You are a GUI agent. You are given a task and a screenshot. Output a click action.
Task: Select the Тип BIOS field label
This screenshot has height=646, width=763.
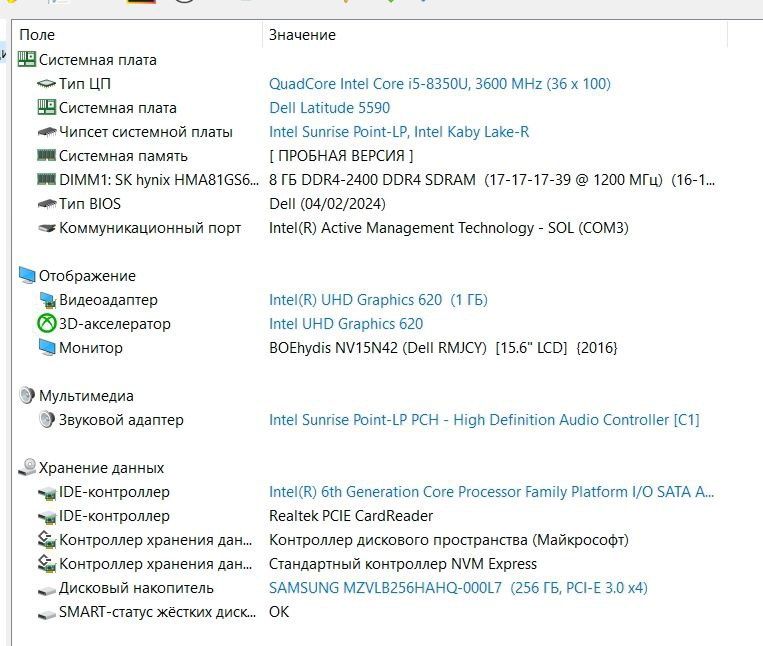(x=90, y=203)
